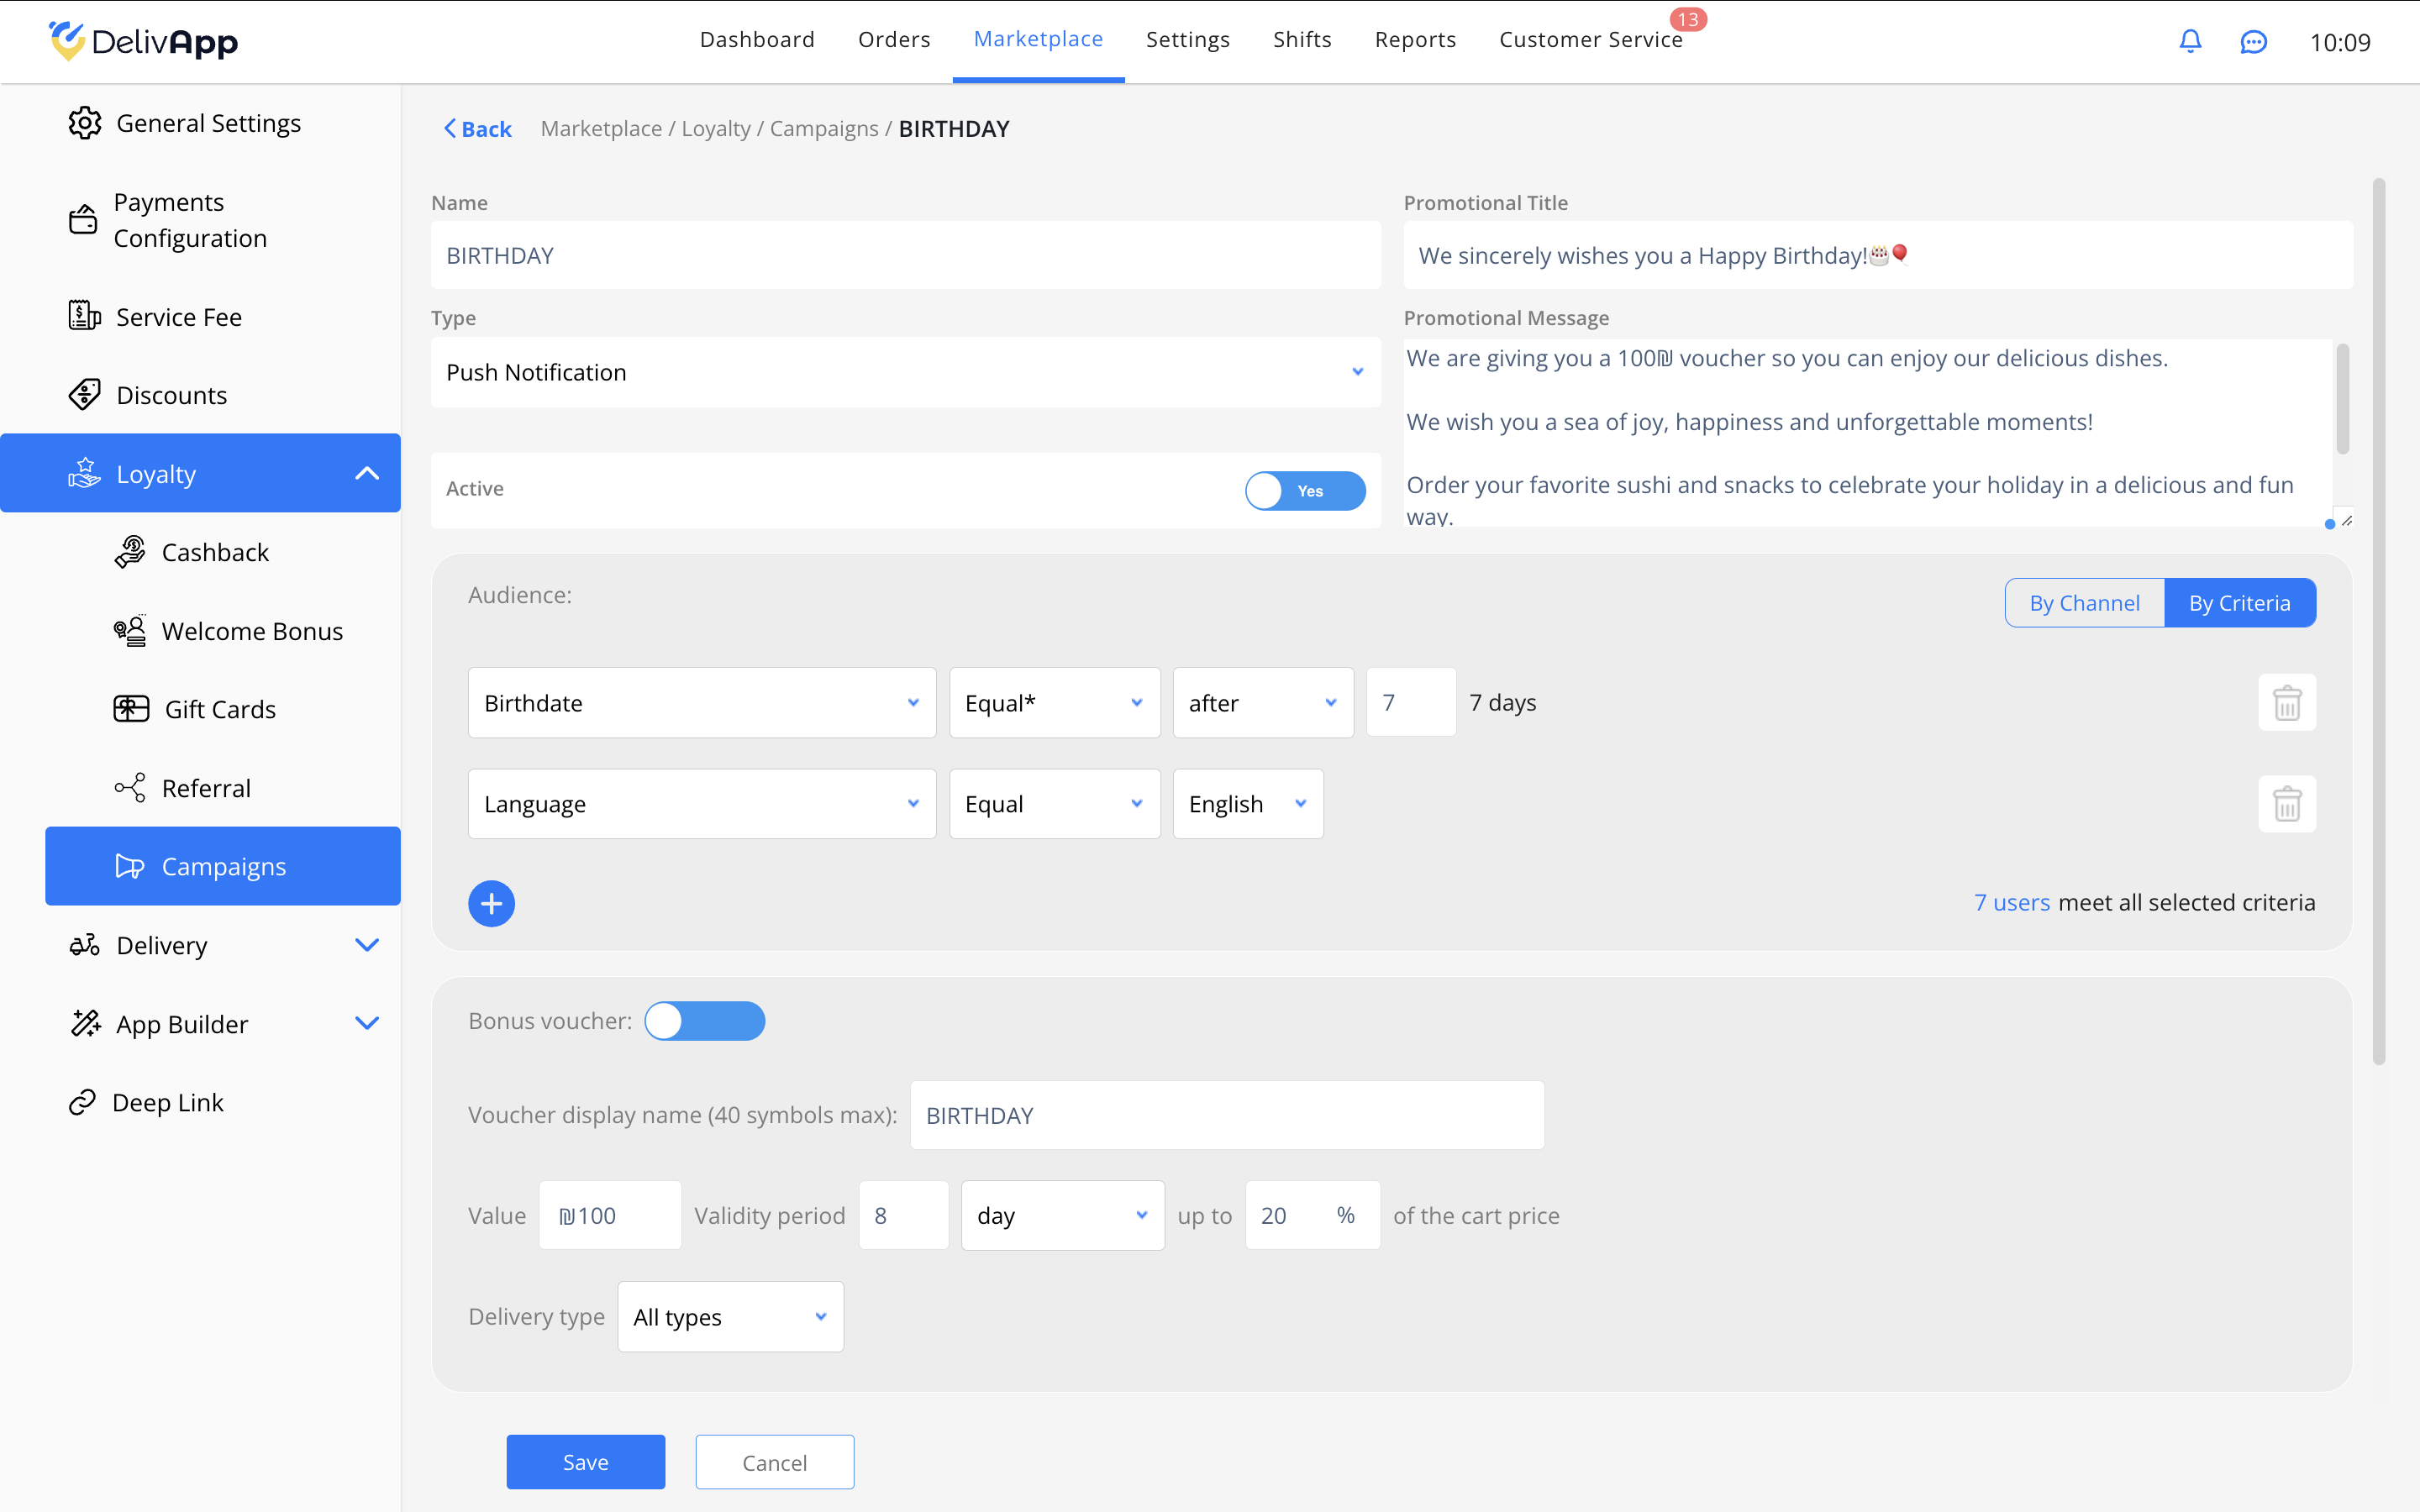
Task: Expand the Delivery sidebar section
Action: pos(367,945)
